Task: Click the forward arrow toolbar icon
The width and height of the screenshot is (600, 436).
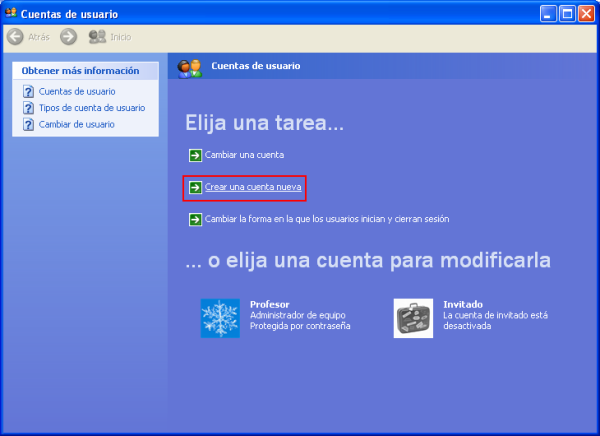Action: [x=68, y=37]
